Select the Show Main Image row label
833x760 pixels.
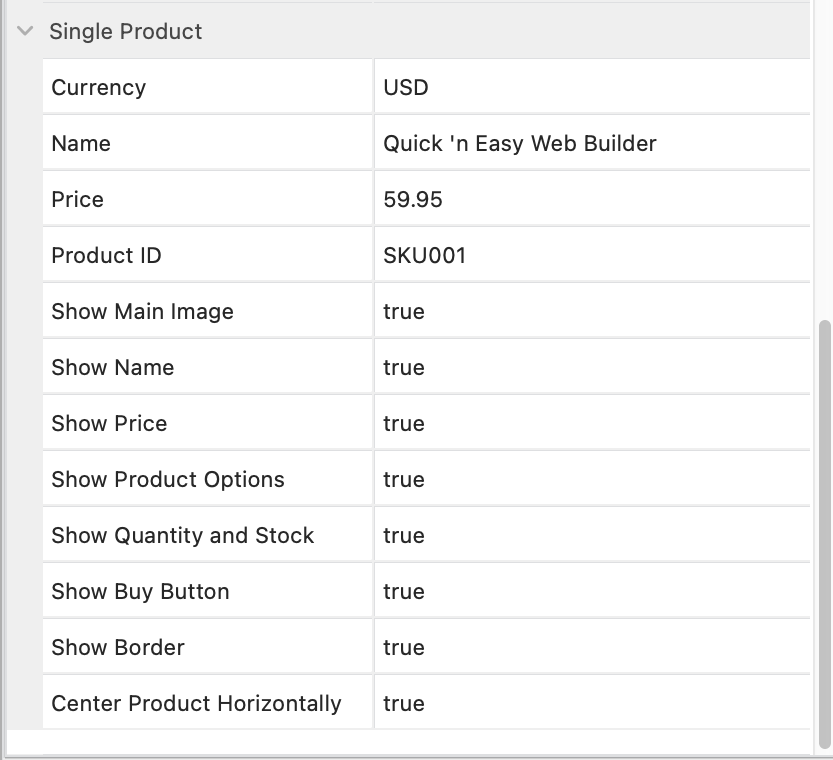coord(142,310)
